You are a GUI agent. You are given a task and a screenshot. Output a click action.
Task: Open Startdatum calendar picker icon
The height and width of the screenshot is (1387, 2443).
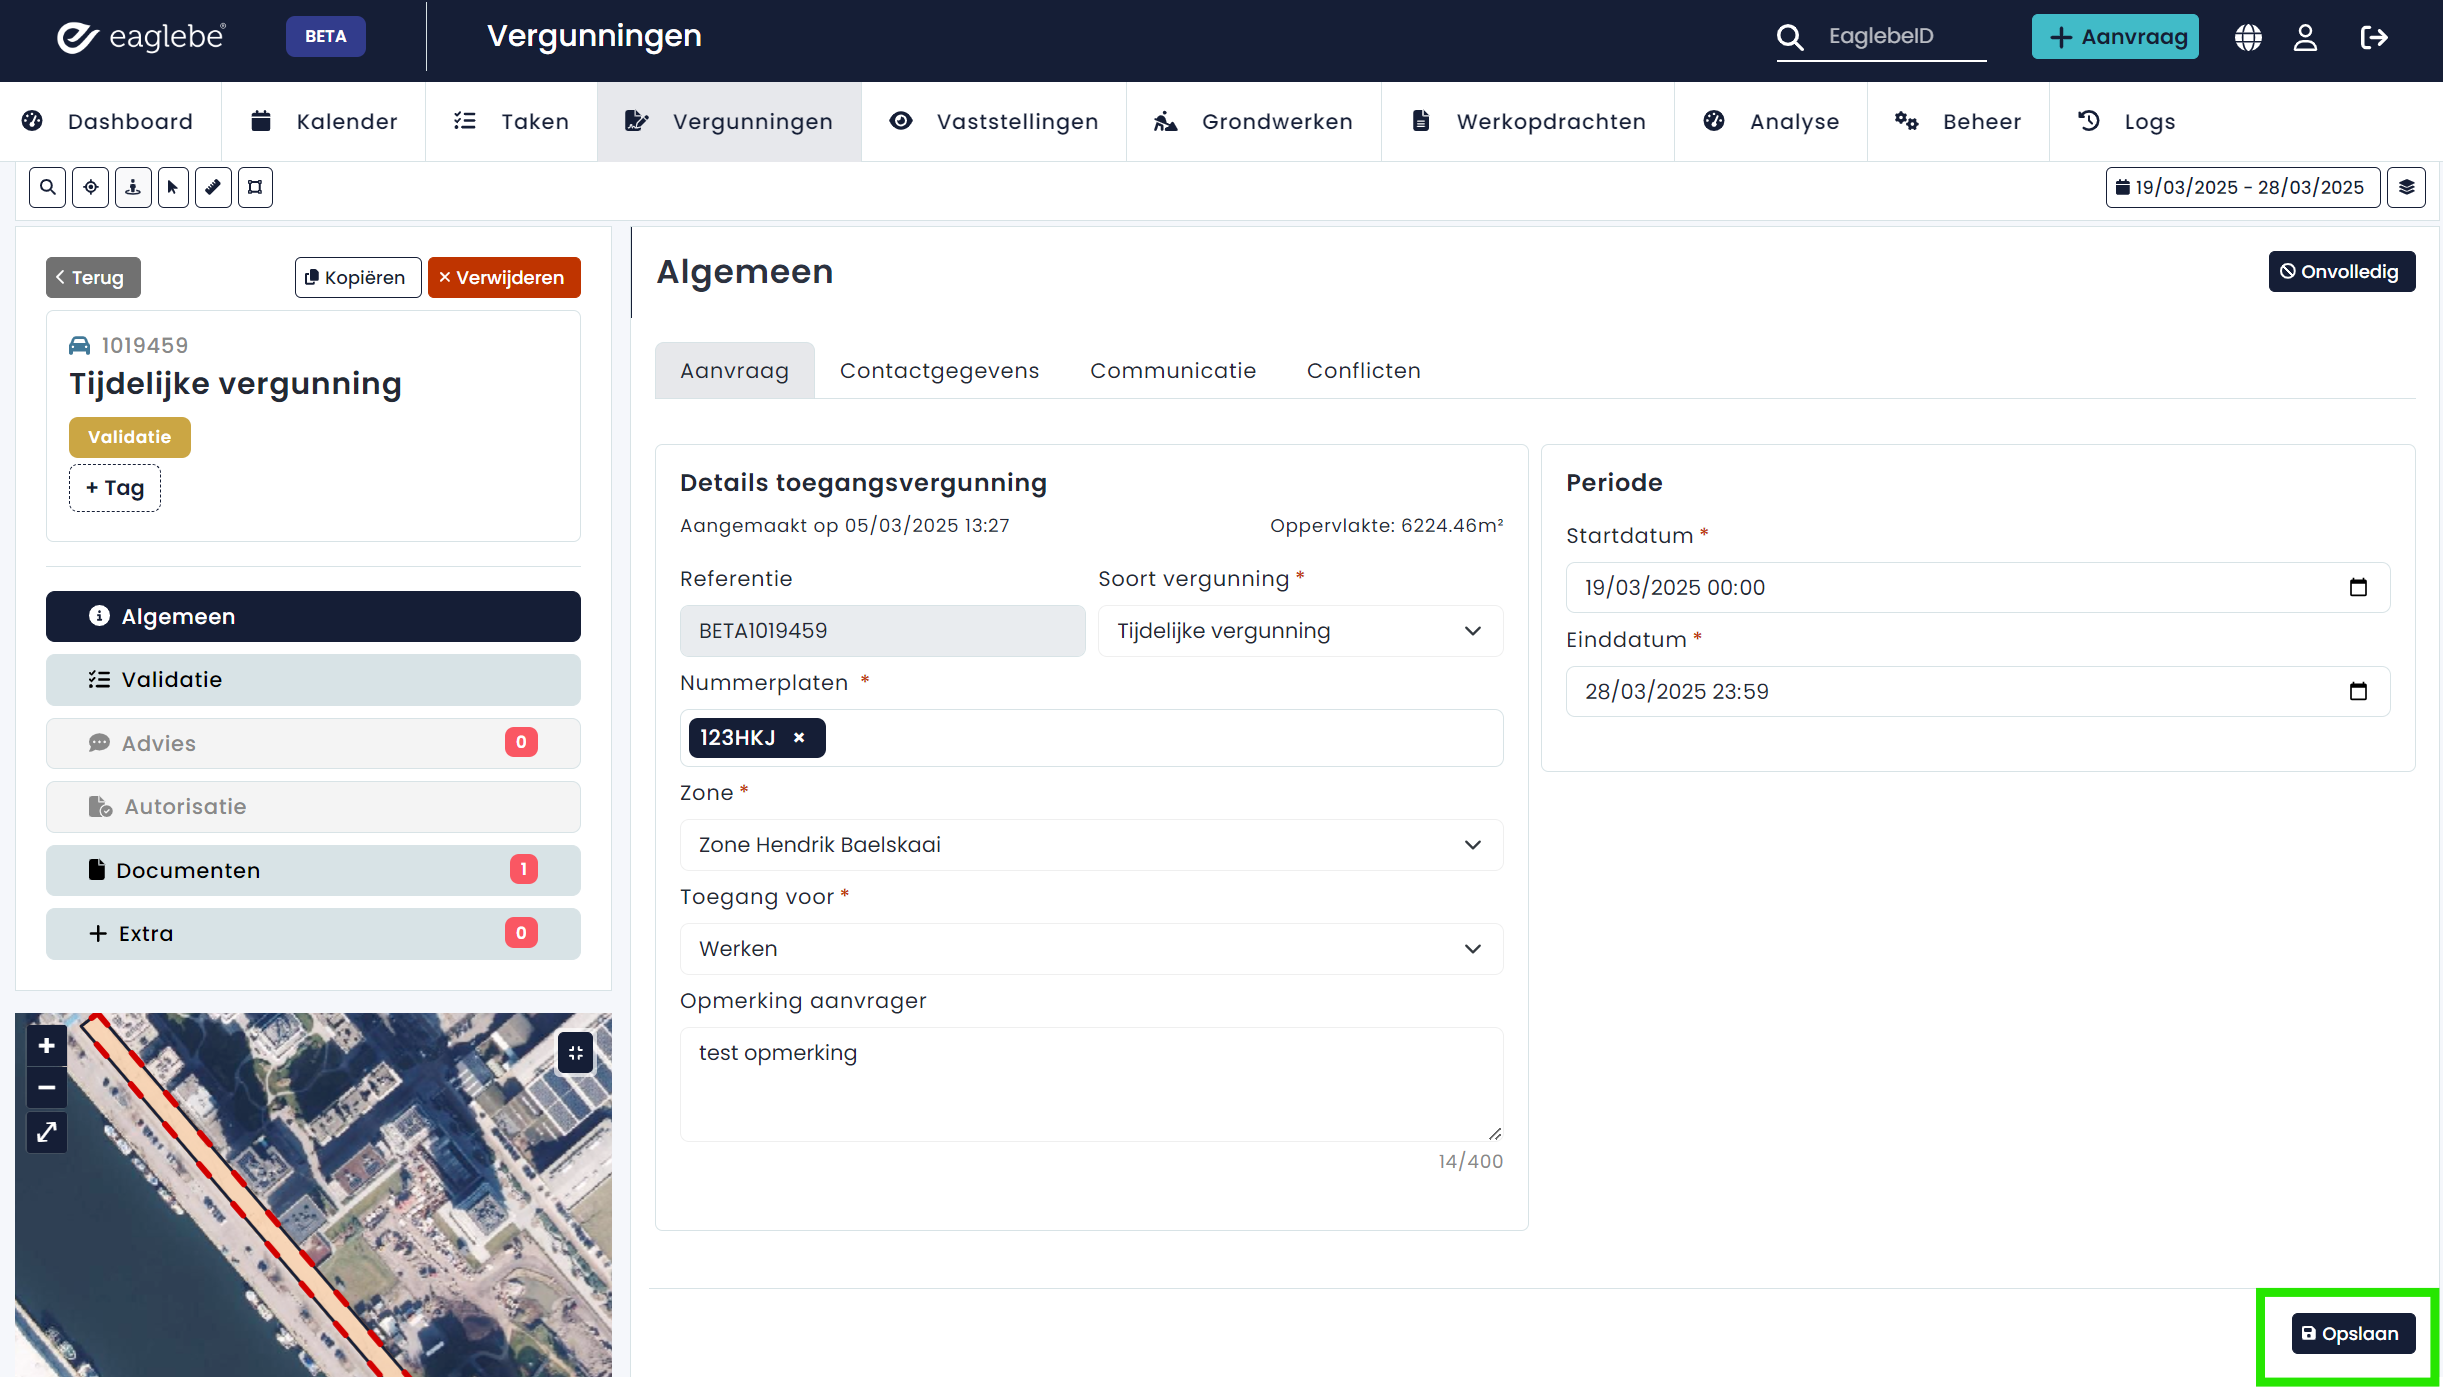click(2358, 587)
